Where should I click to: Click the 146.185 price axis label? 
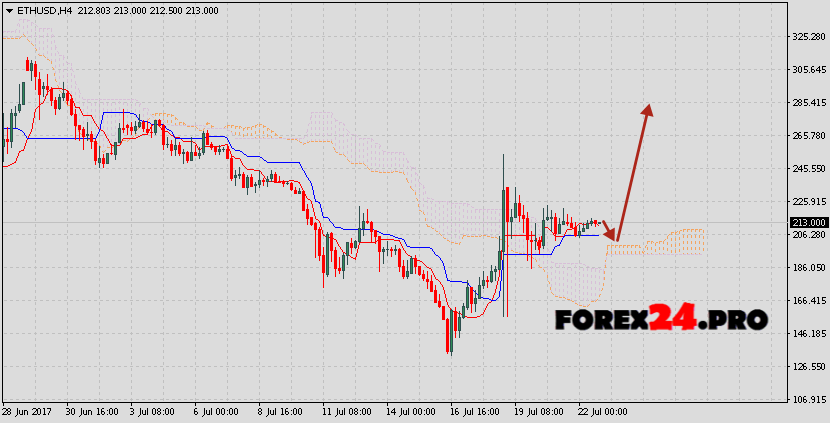pos(808,334)
